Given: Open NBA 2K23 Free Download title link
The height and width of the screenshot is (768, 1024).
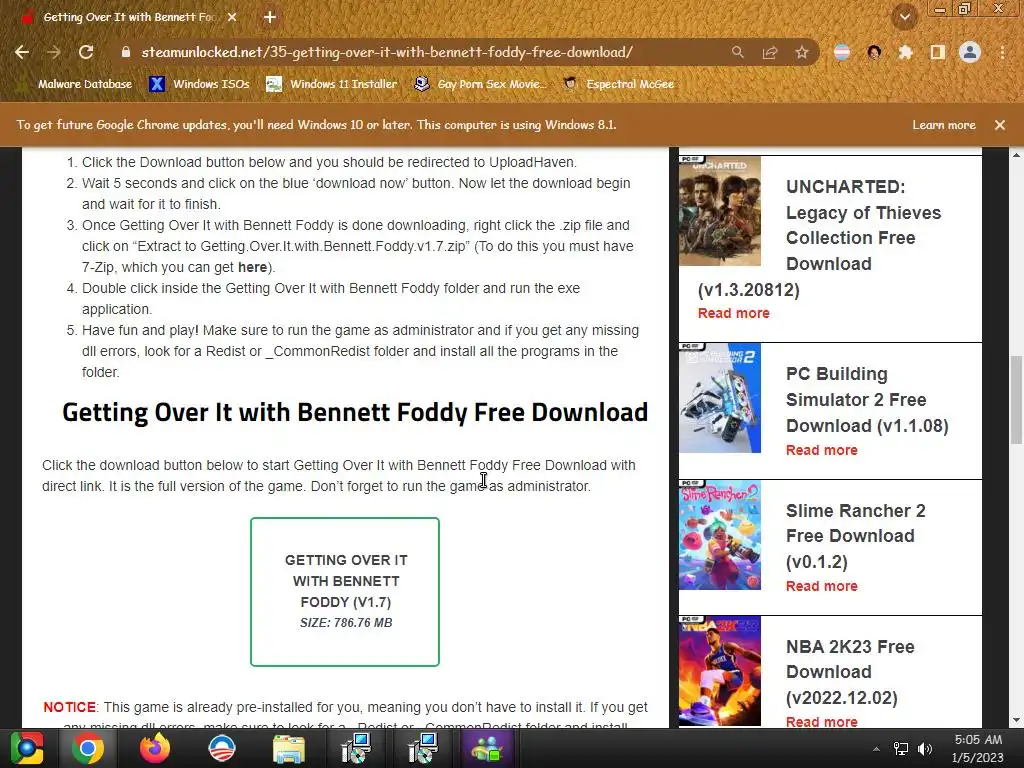Looking at the screenshot, I should tap(850, 671).
